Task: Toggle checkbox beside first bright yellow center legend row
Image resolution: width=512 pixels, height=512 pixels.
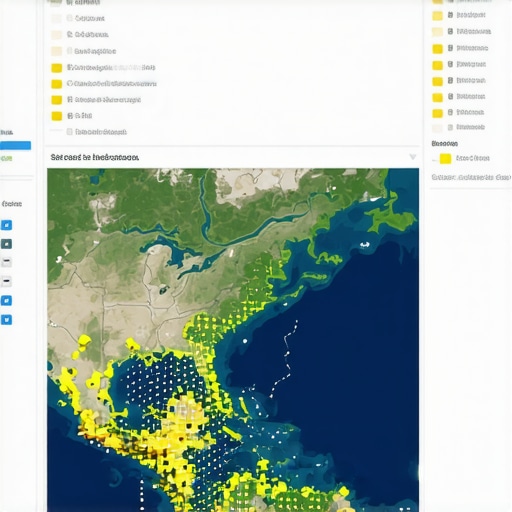Action: point(69,67)
